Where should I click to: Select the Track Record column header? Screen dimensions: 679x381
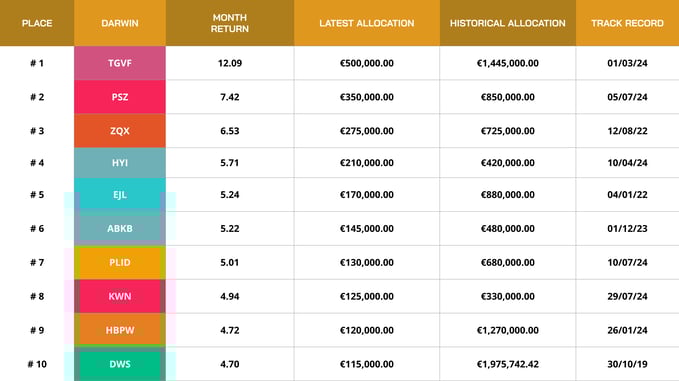tap(627, 23)
